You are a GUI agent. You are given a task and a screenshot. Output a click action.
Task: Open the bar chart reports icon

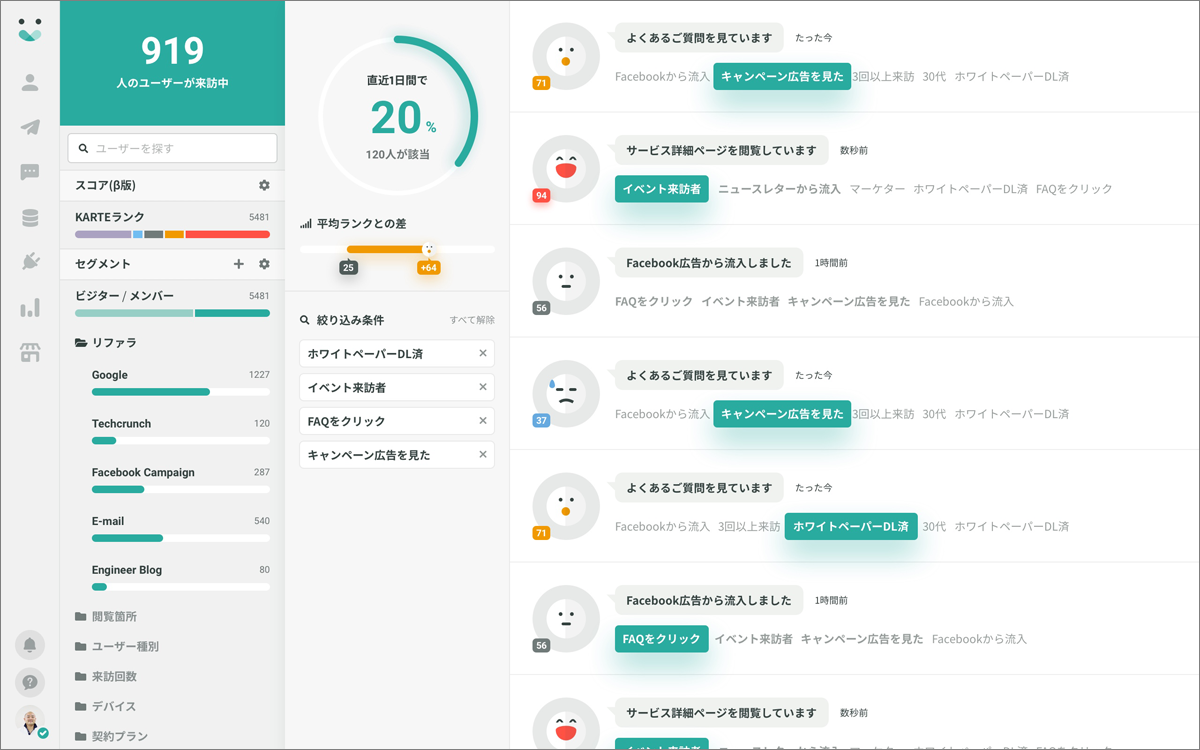tap(30, 307)
